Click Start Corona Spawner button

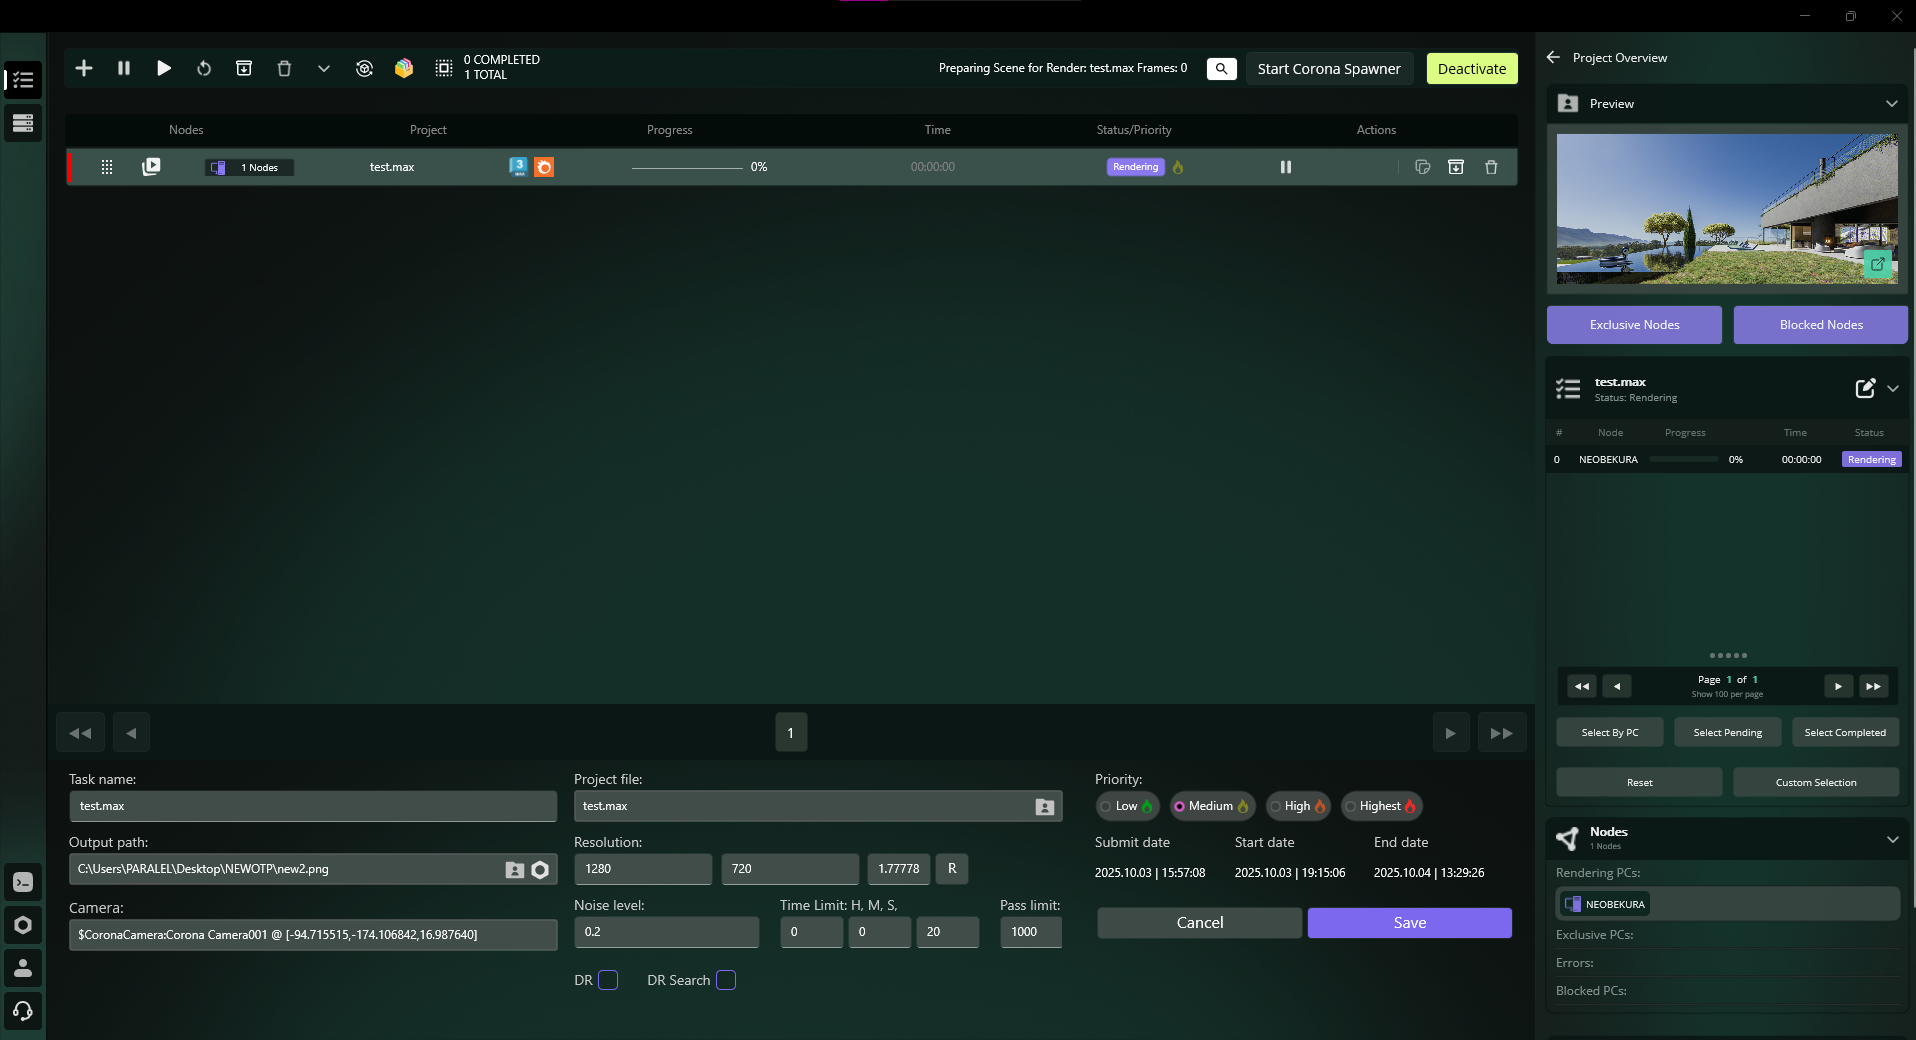[x=1328, y=69]
